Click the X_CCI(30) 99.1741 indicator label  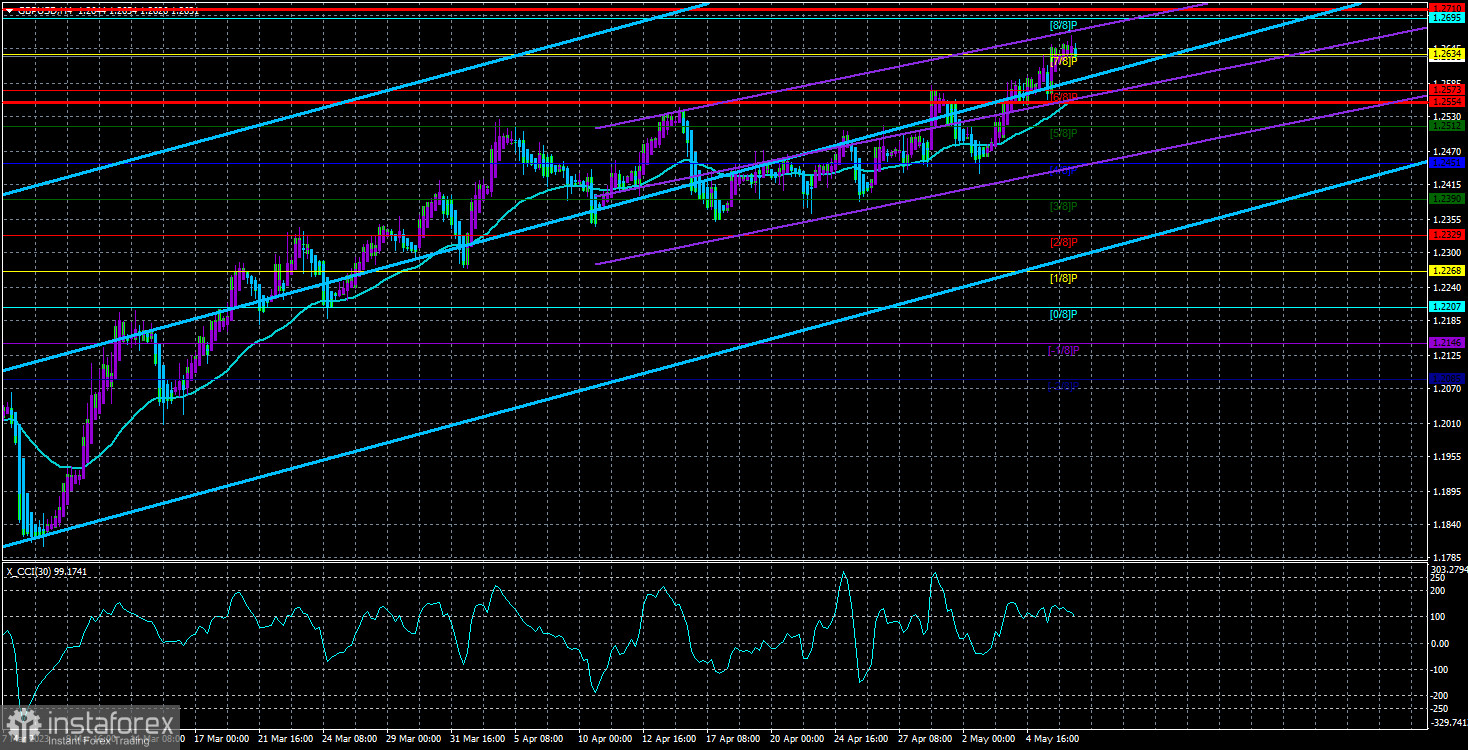tap(48, 571)
